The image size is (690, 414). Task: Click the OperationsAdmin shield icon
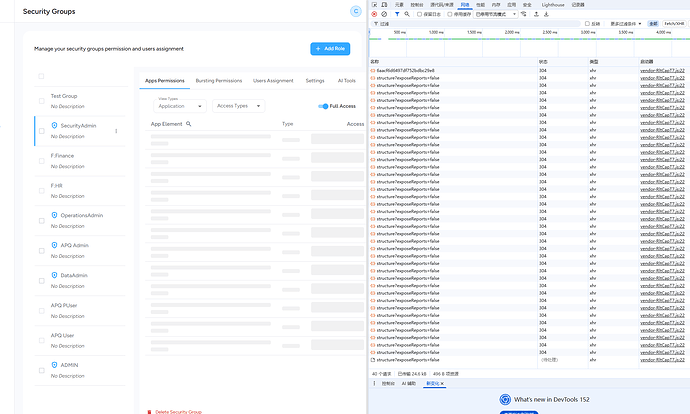[x=54, y=215]
